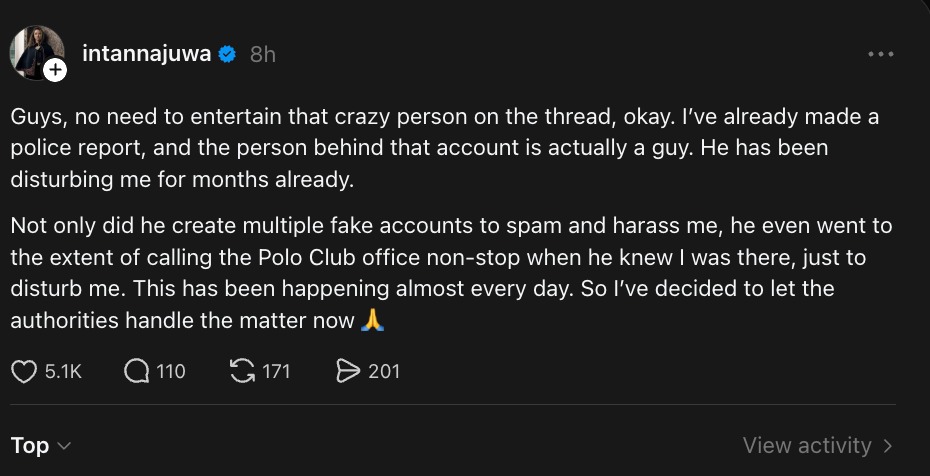Open the intannajuwa username profile link
Screen dimensions: 930x476
coord(146,54)
